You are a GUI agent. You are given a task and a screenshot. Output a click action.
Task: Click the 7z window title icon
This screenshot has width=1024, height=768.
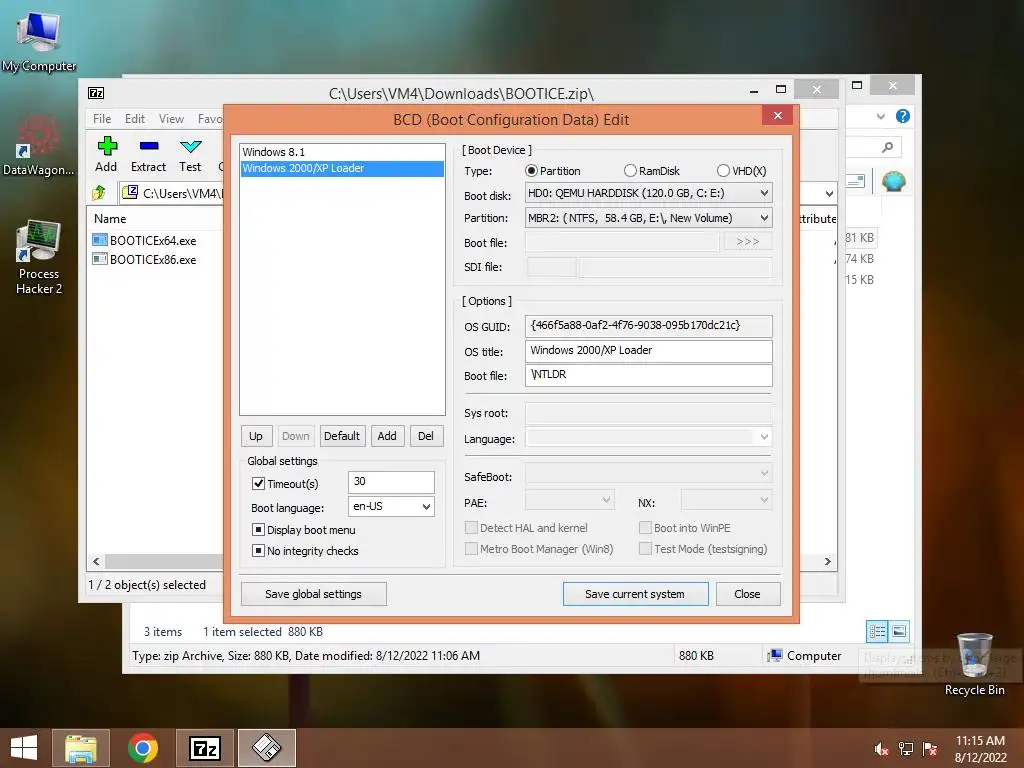[96, 93]
